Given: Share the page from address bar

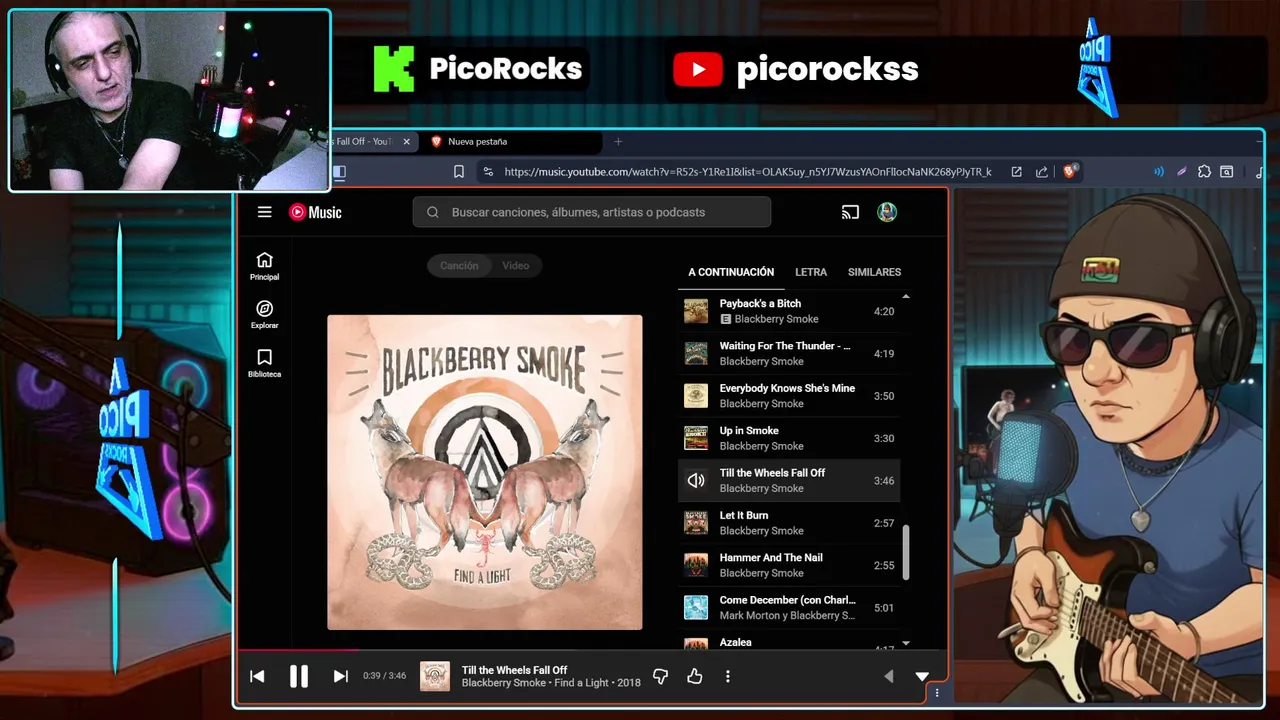Looking at the screenshot, I should 1041,172.
